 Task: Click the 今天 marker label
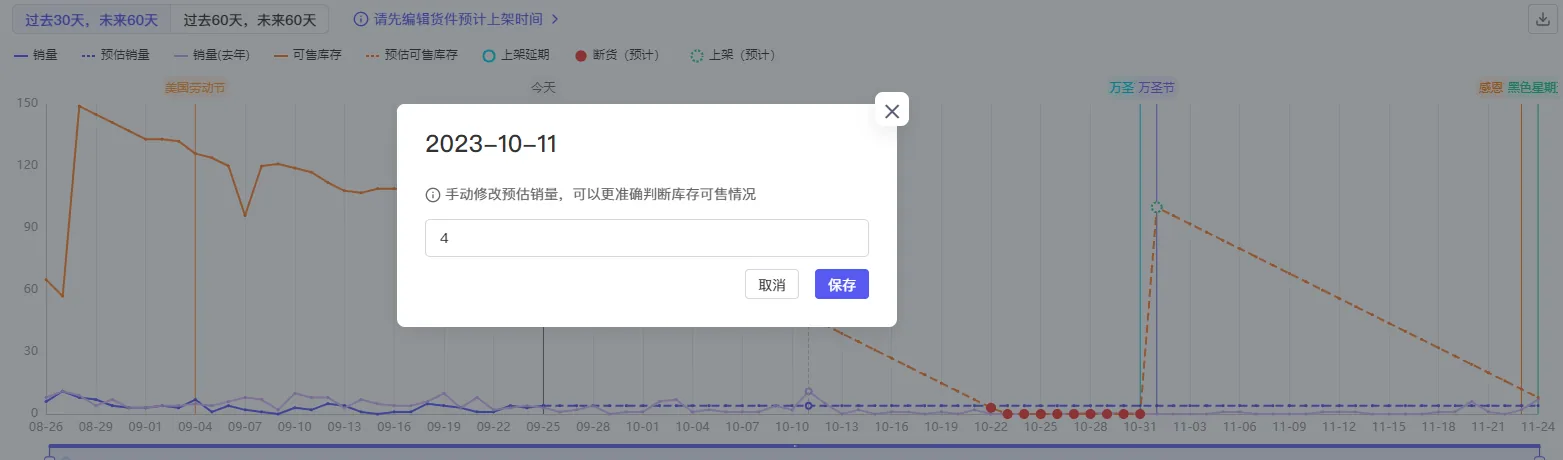point(543,88)
